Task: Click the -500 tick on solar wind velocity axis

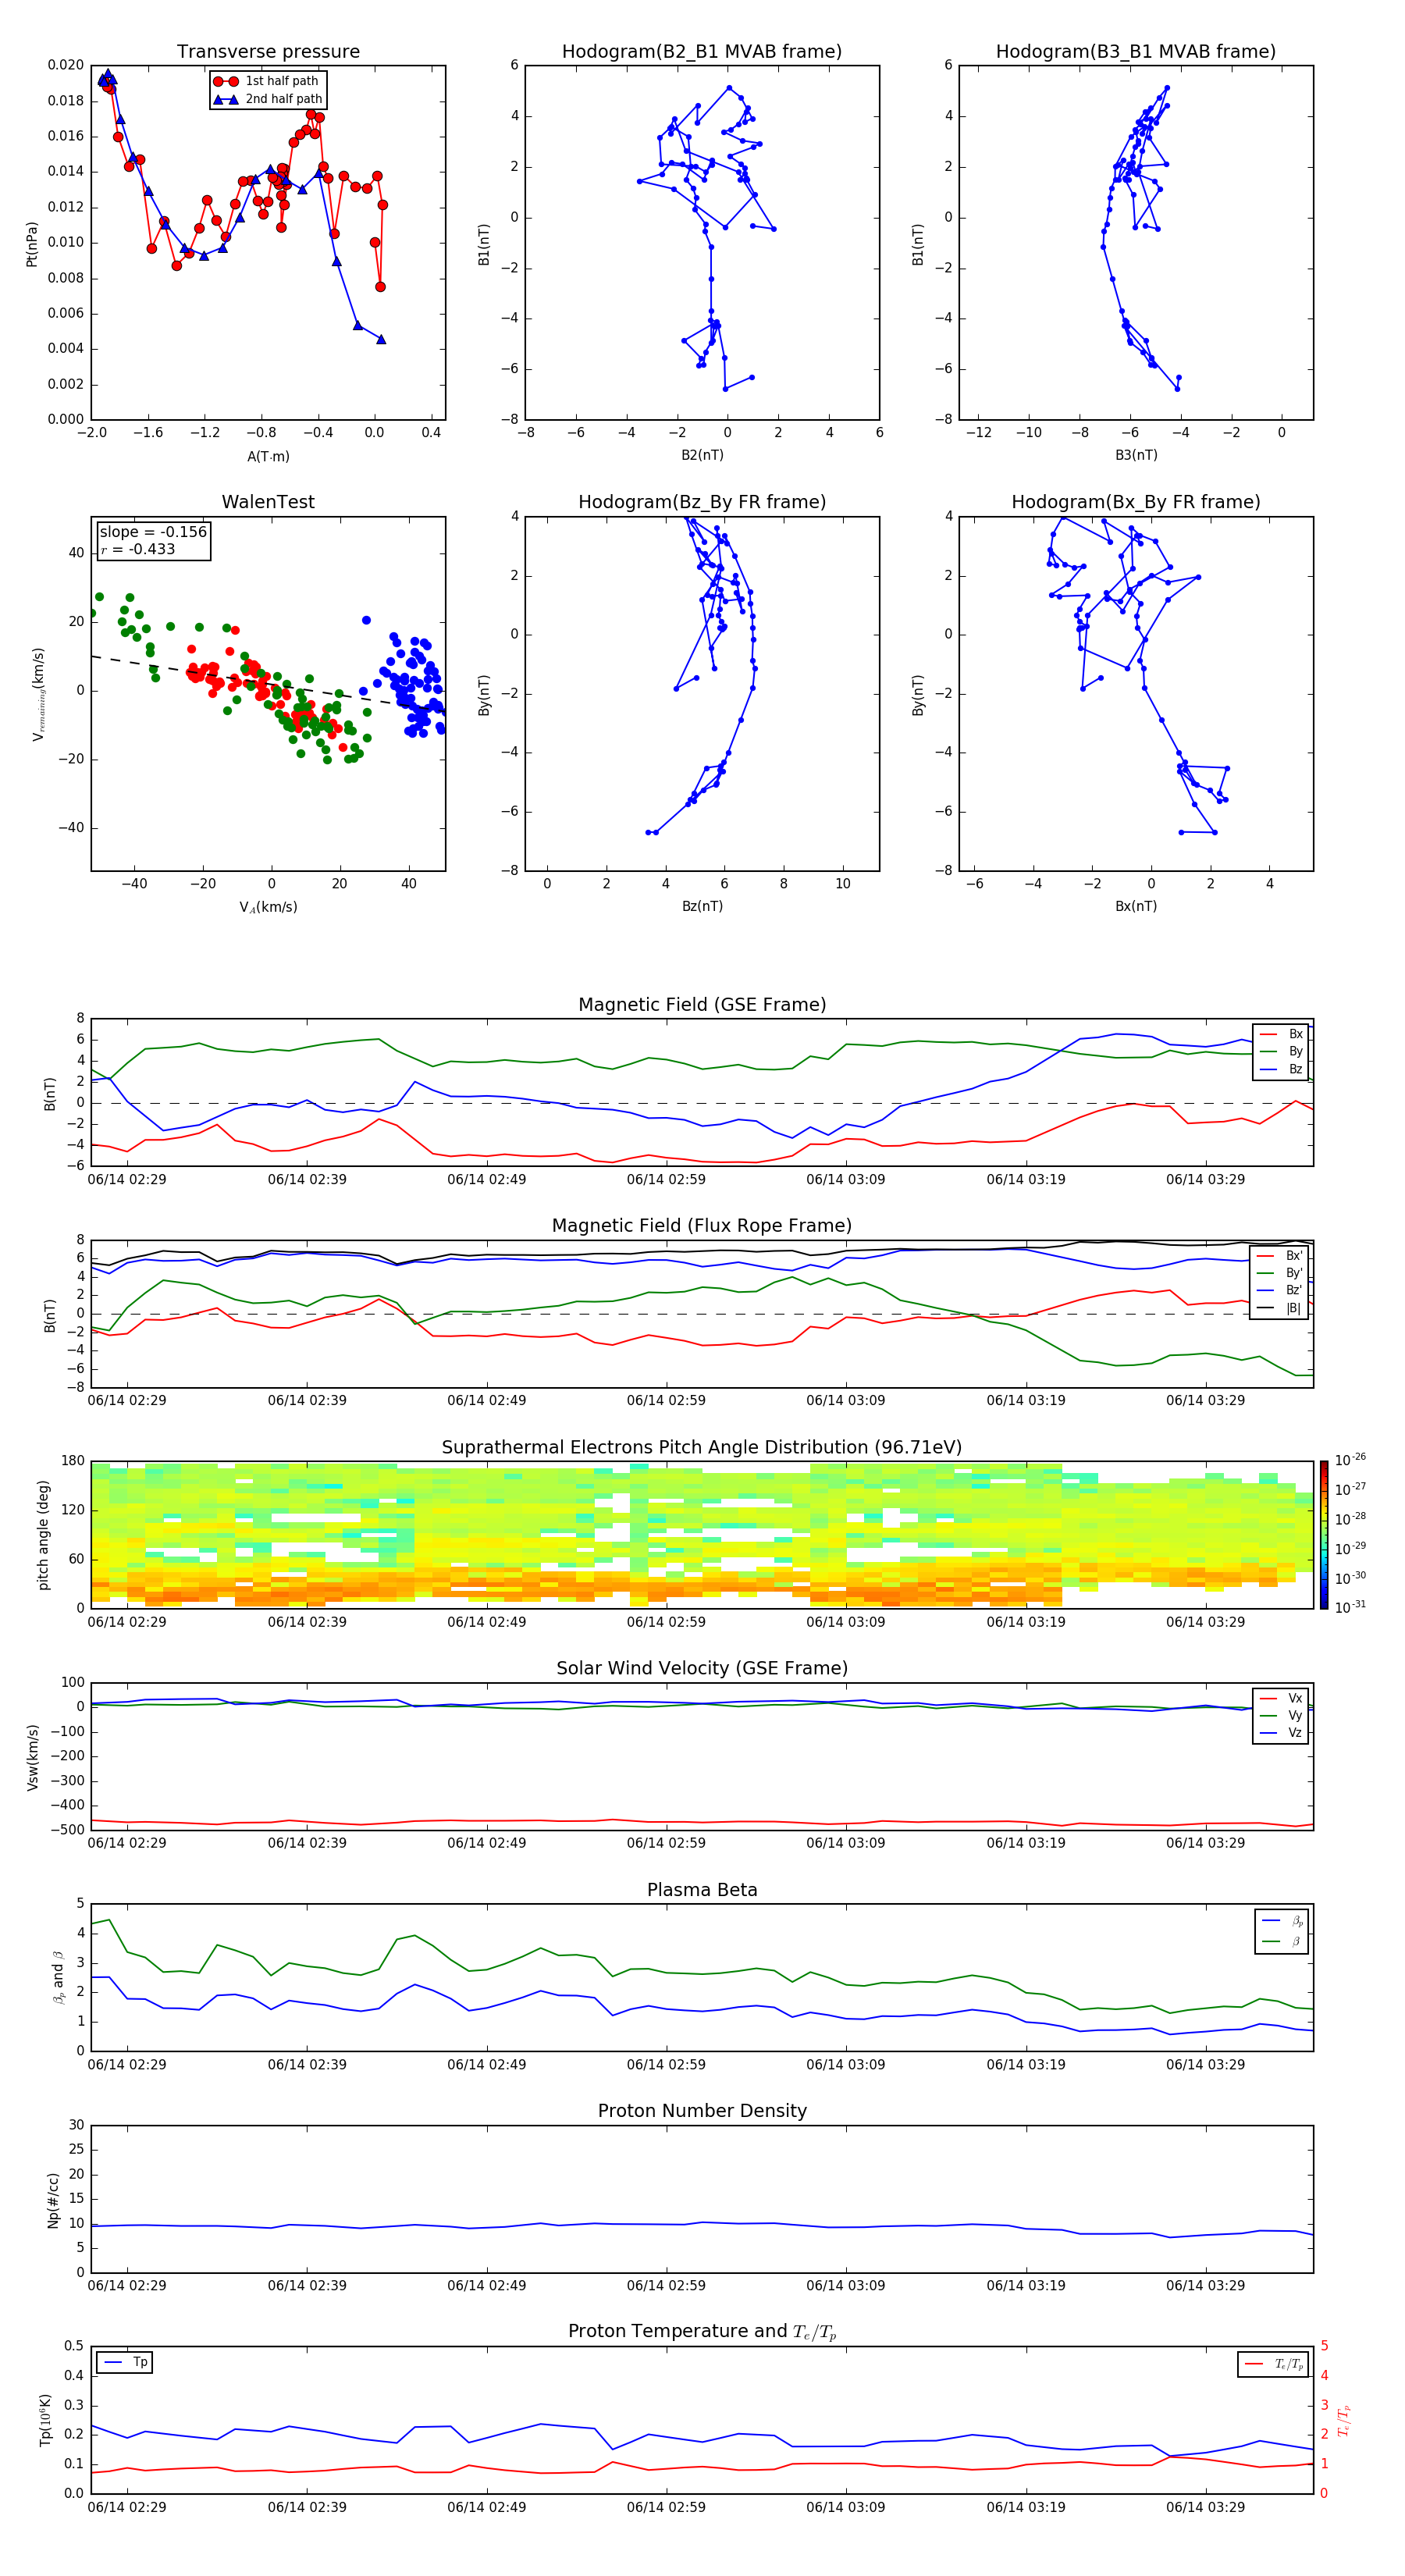Action: point(67,1831)
